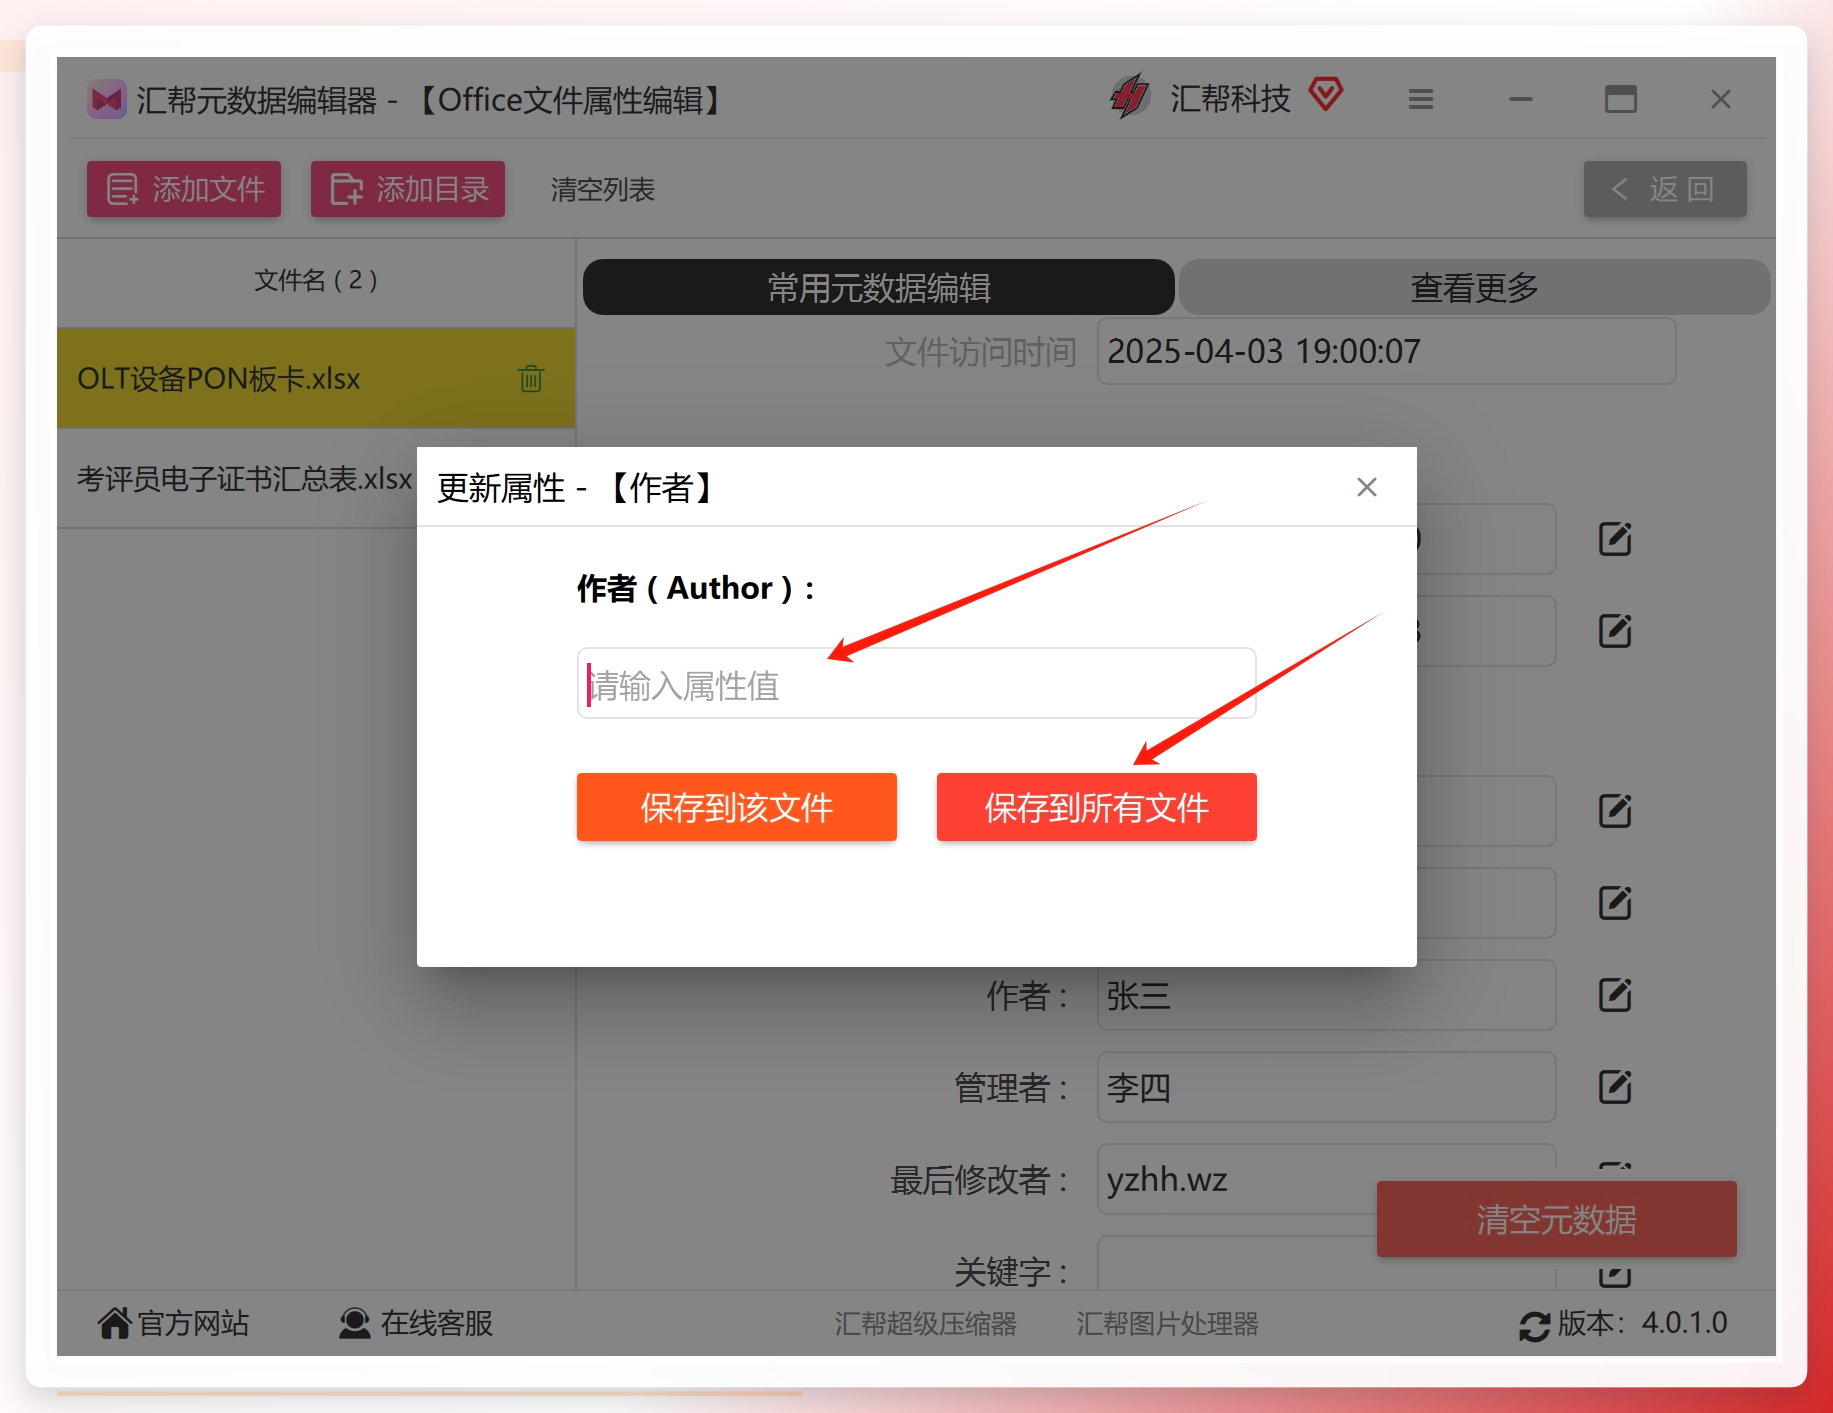
Task: Click 保存到所有文件 button
Action: click(1097, 807)
